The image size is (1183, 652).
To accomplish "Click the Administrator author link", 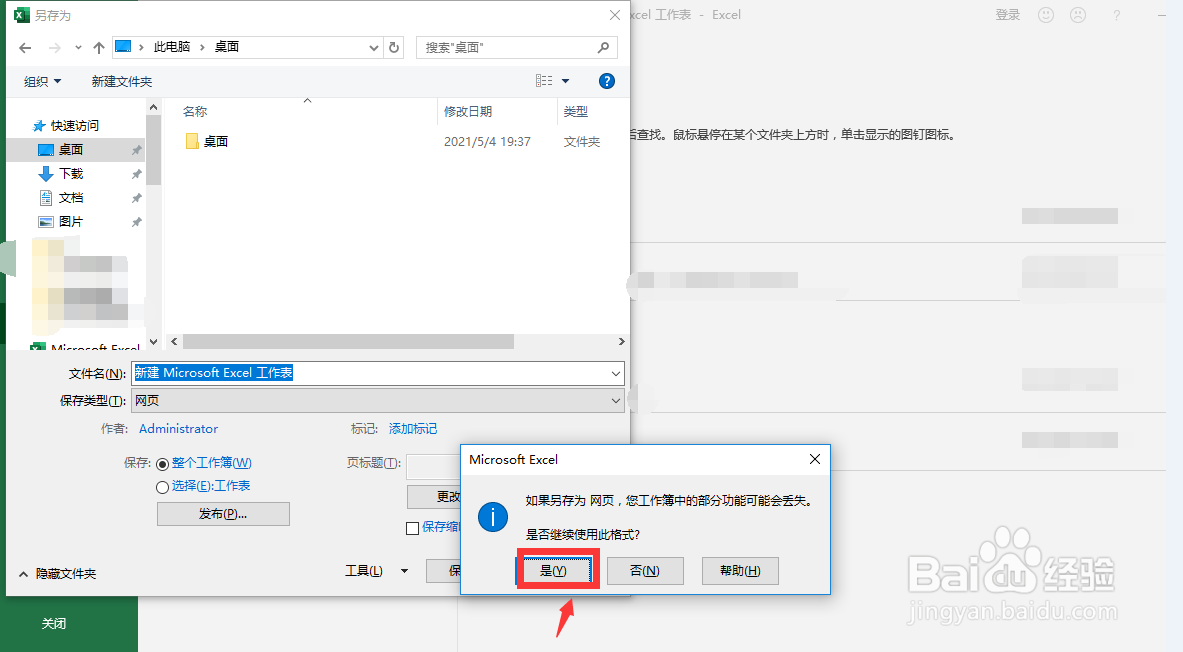I will [178, 429].
